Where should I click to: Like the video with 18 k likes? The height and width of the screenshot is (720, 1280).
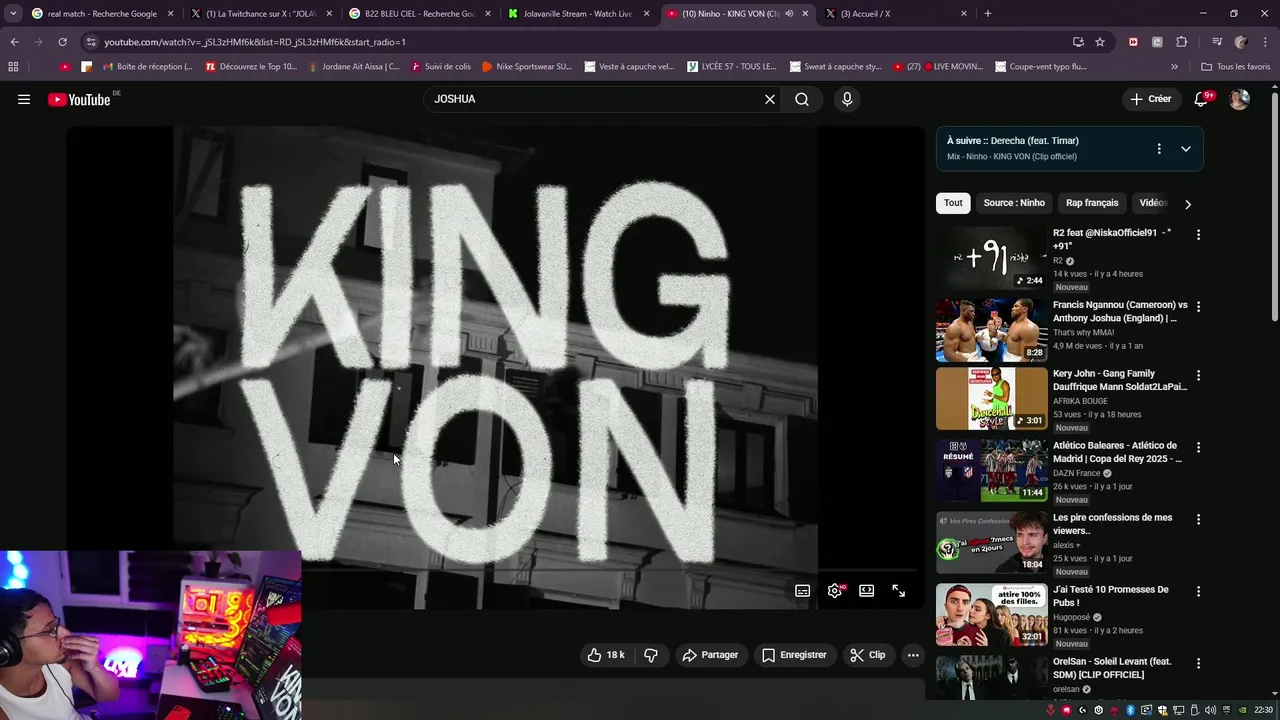[x=605, y=655]
